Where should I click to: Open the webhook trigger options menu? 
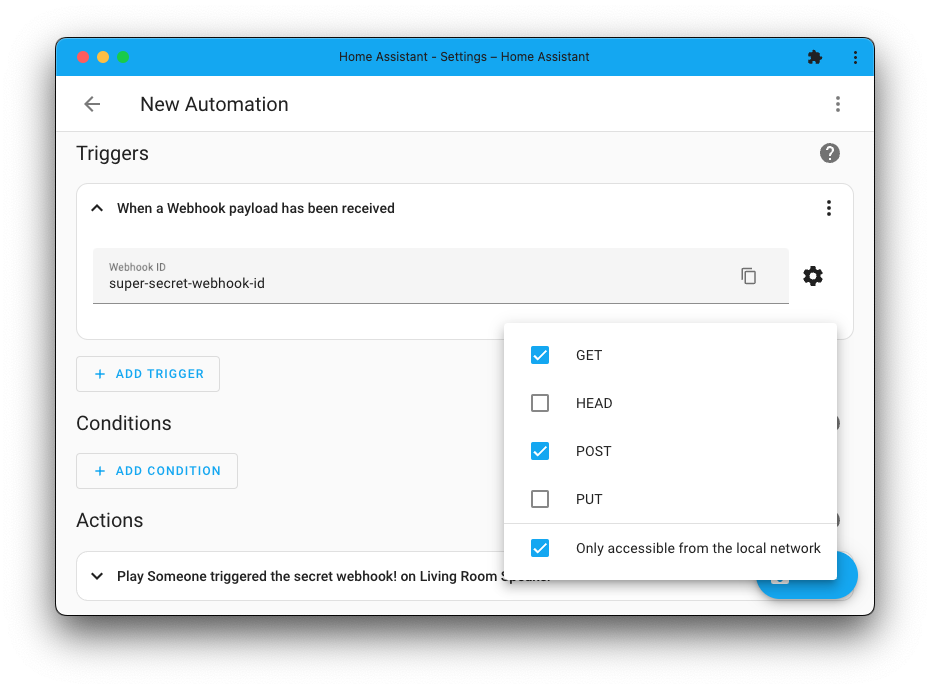[829, 208]
